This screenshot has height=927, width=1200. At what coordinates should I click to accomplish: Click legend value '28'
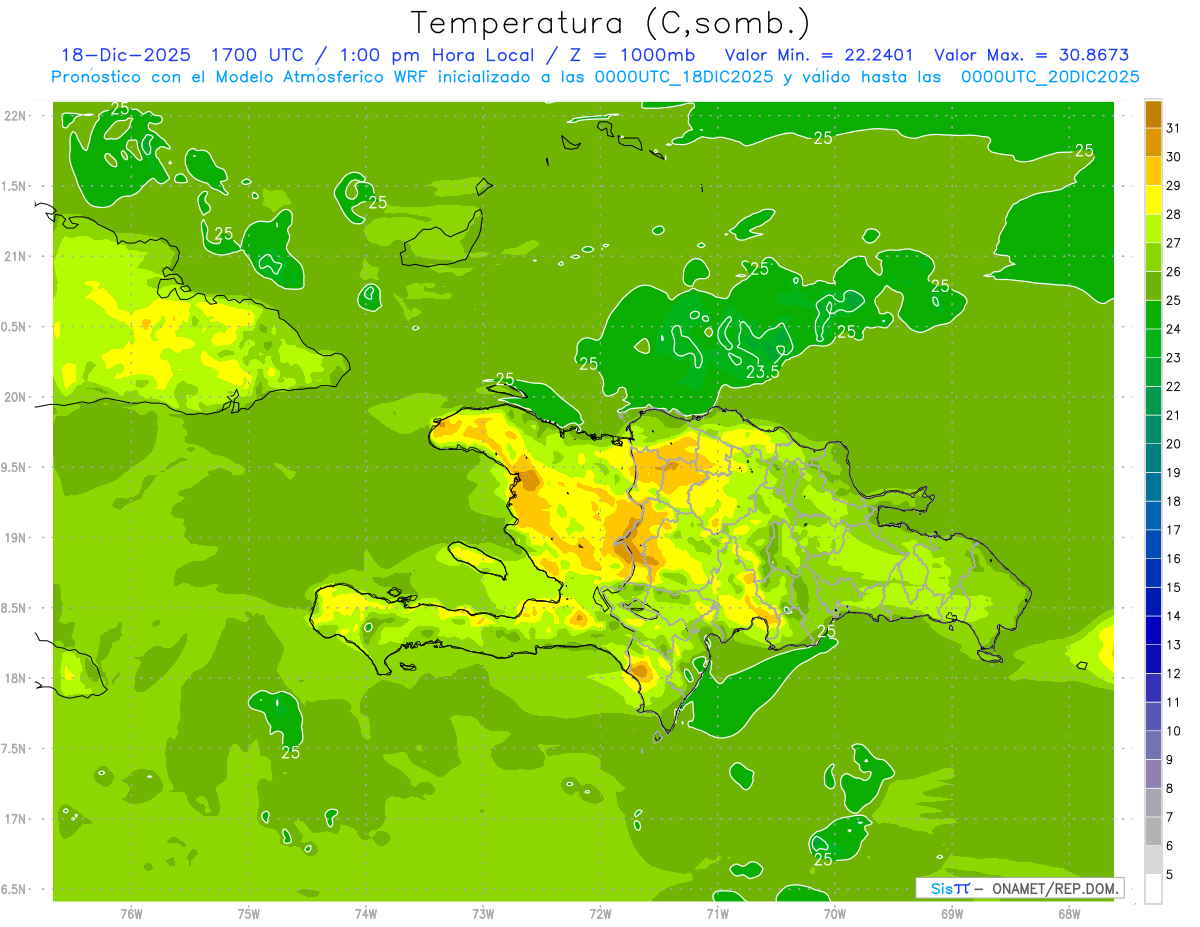pyautogui.click(x=1174, y=214)
